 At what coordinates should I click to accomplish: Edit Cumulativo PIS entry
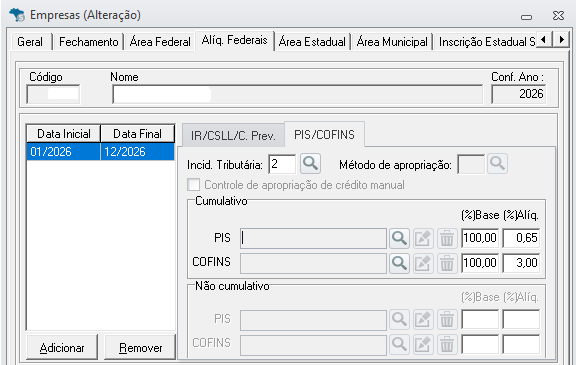coord(423,239)
